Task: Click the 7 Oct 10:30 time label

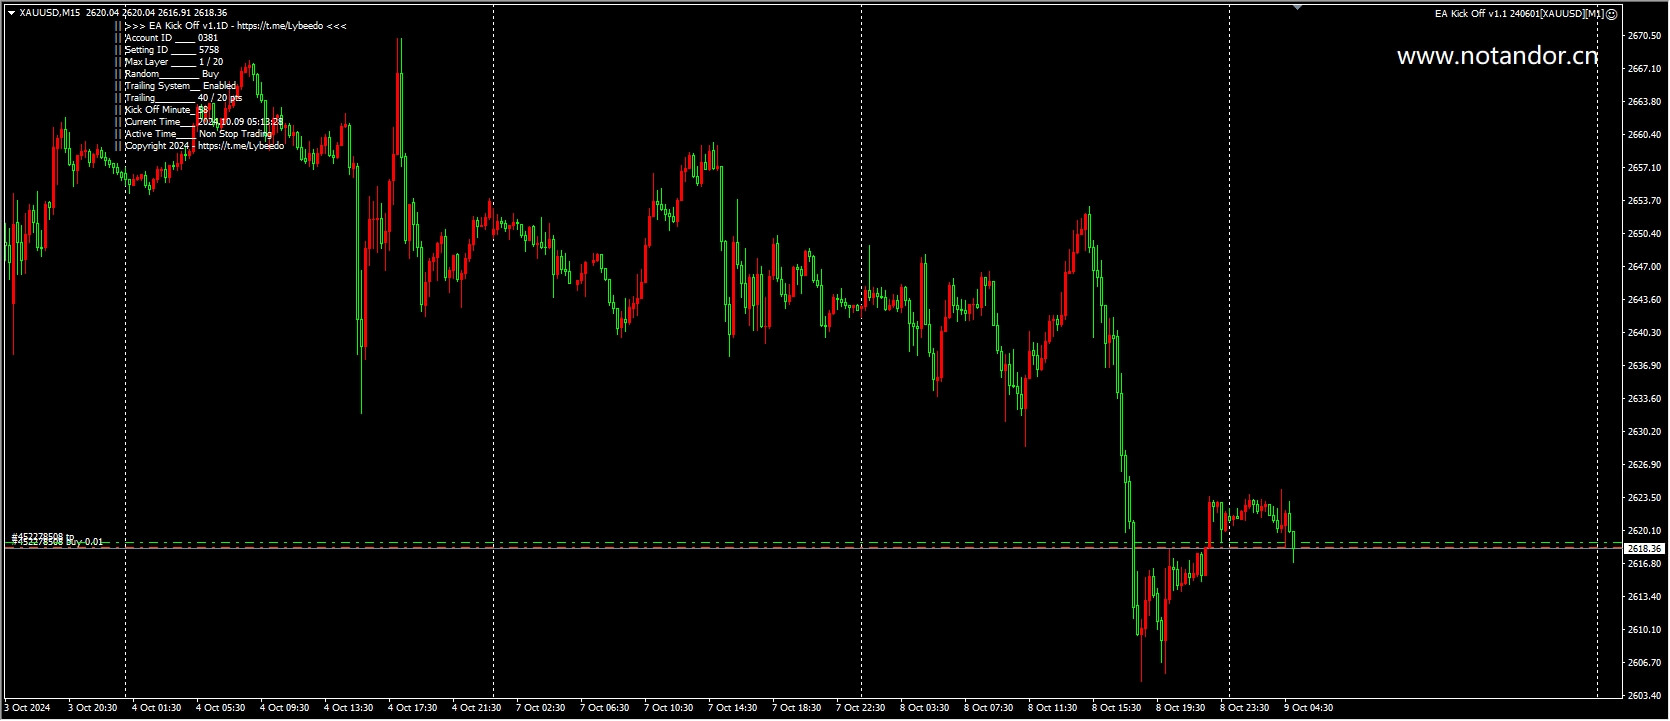Action: (x=669, y=708)
